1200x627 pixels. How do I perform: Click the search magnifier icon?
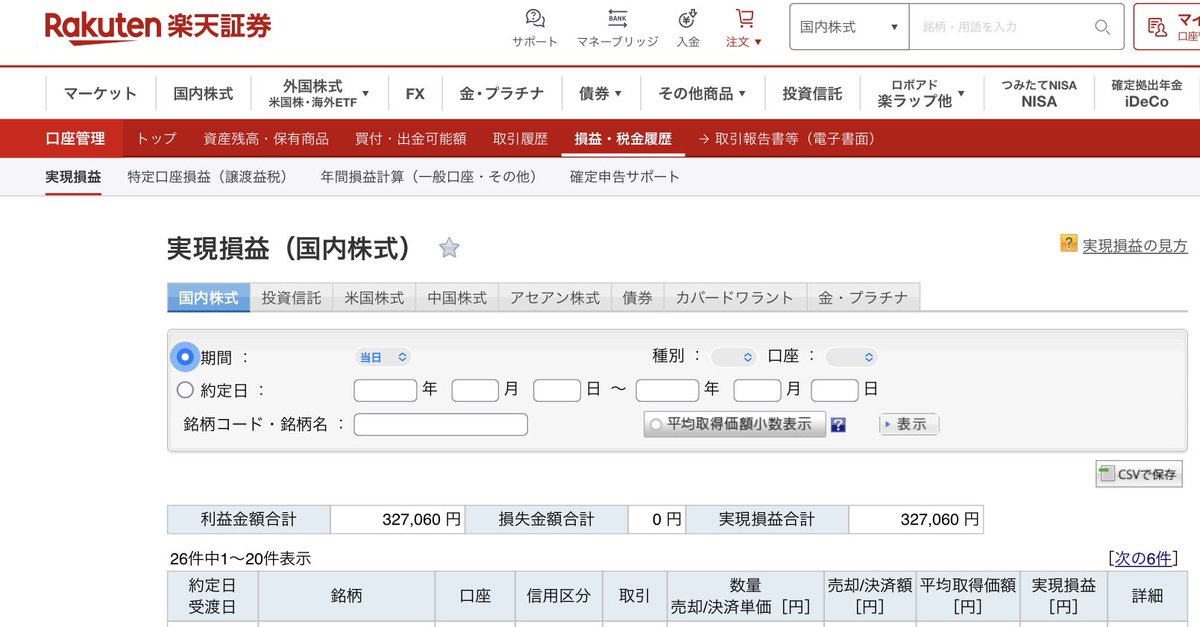pyautogui.click(x=1102, y=27)
